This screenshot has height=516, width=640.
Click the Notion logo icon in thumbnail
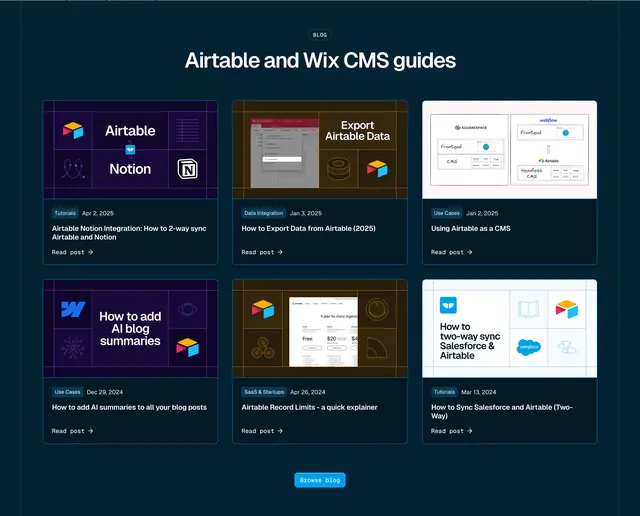click(187, 169)
